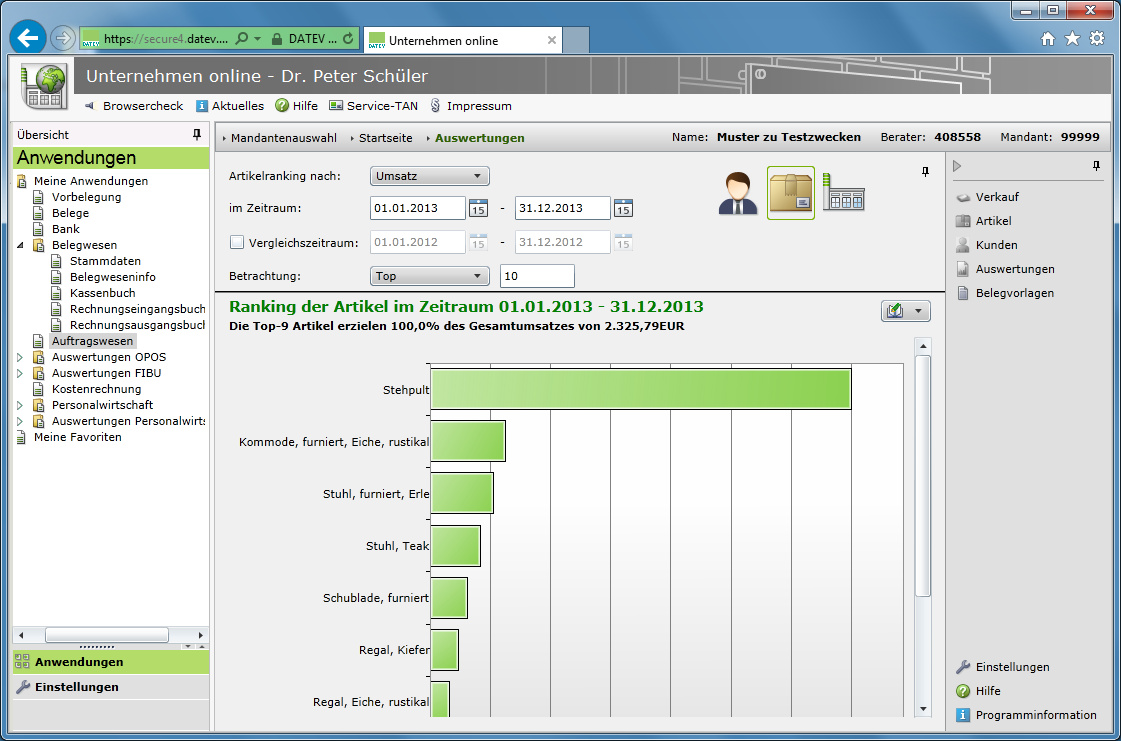Click the Unternehmen online globe logo
The image size is (1121, 741).
click(x=44, y=87)
